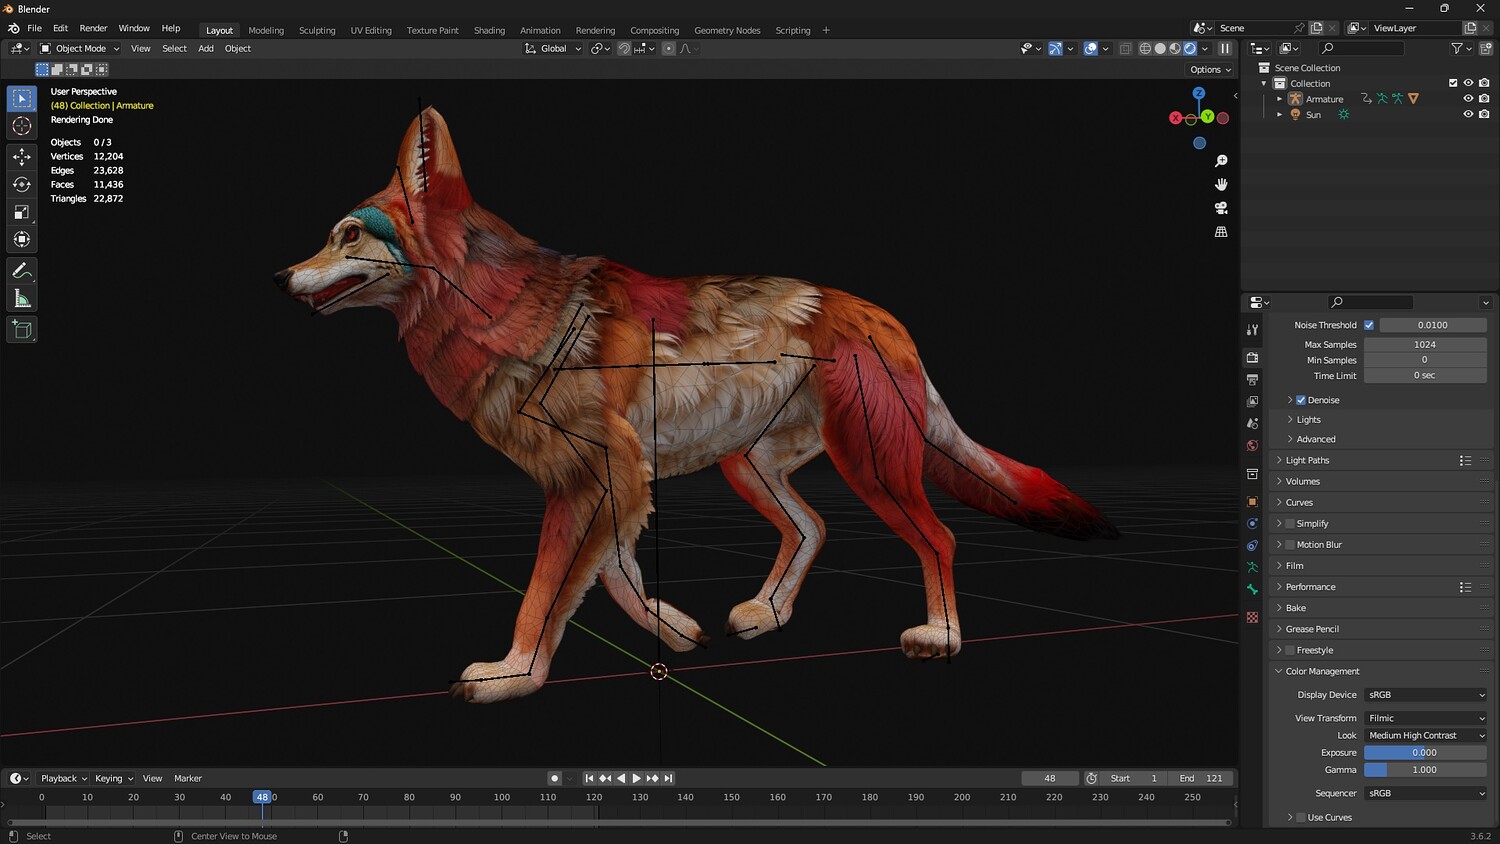Select the Move tool in toolbar
Image resolution: width=1500 pixels, height=844 pixels.
point(22,156)
